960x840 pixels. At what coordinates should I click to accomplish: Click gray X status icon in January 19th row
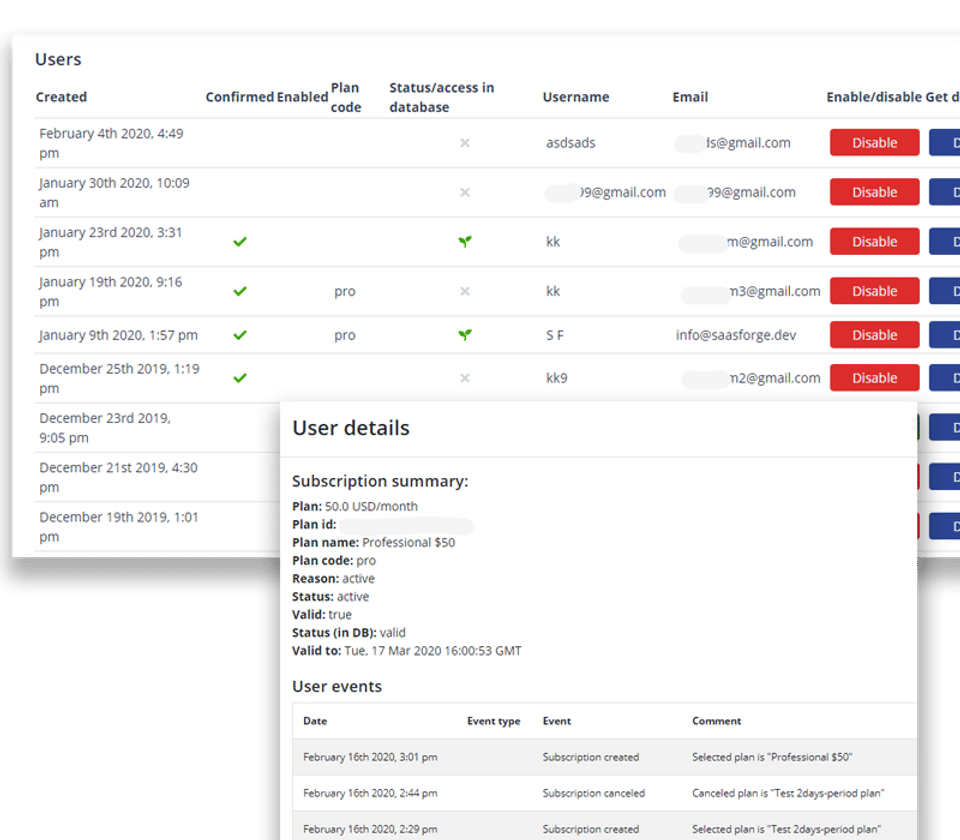coord(465,291)
